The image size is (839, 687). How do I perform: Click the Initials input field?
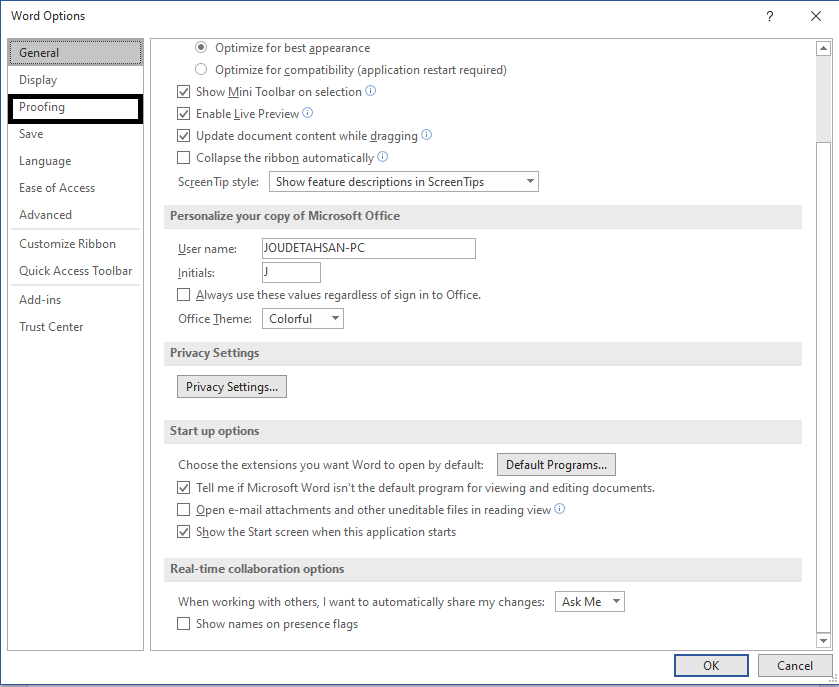pos(291,272)
